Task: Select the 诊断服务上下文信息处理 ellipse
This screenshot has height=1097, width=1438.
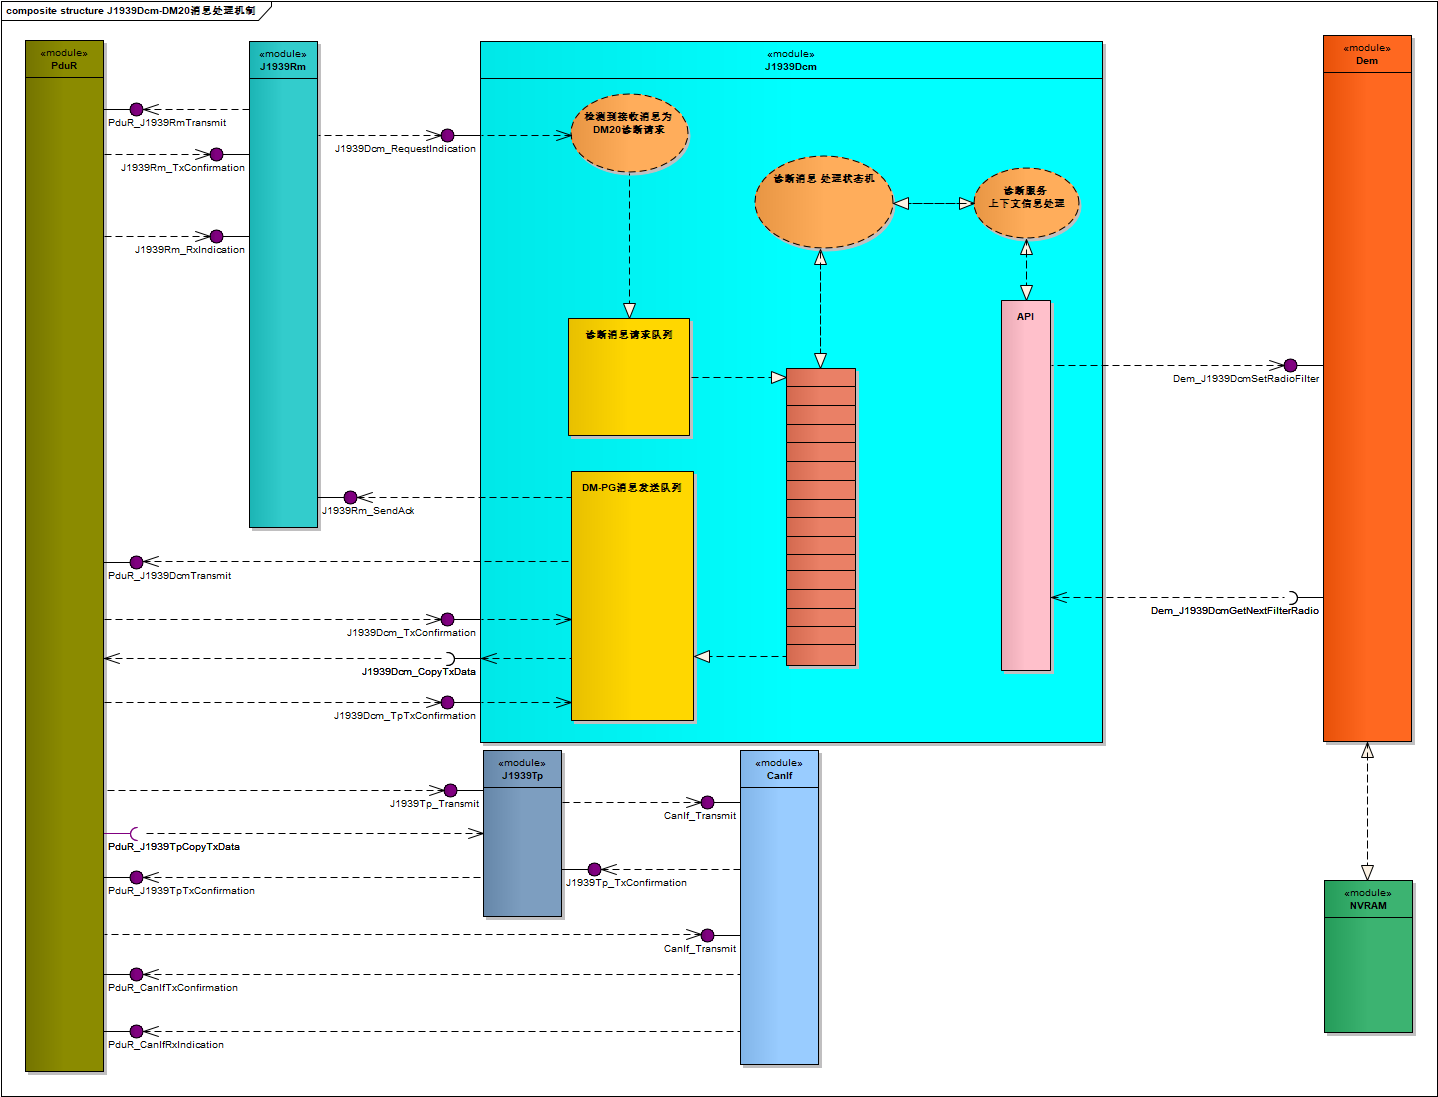Action: tap(1026, 203)
